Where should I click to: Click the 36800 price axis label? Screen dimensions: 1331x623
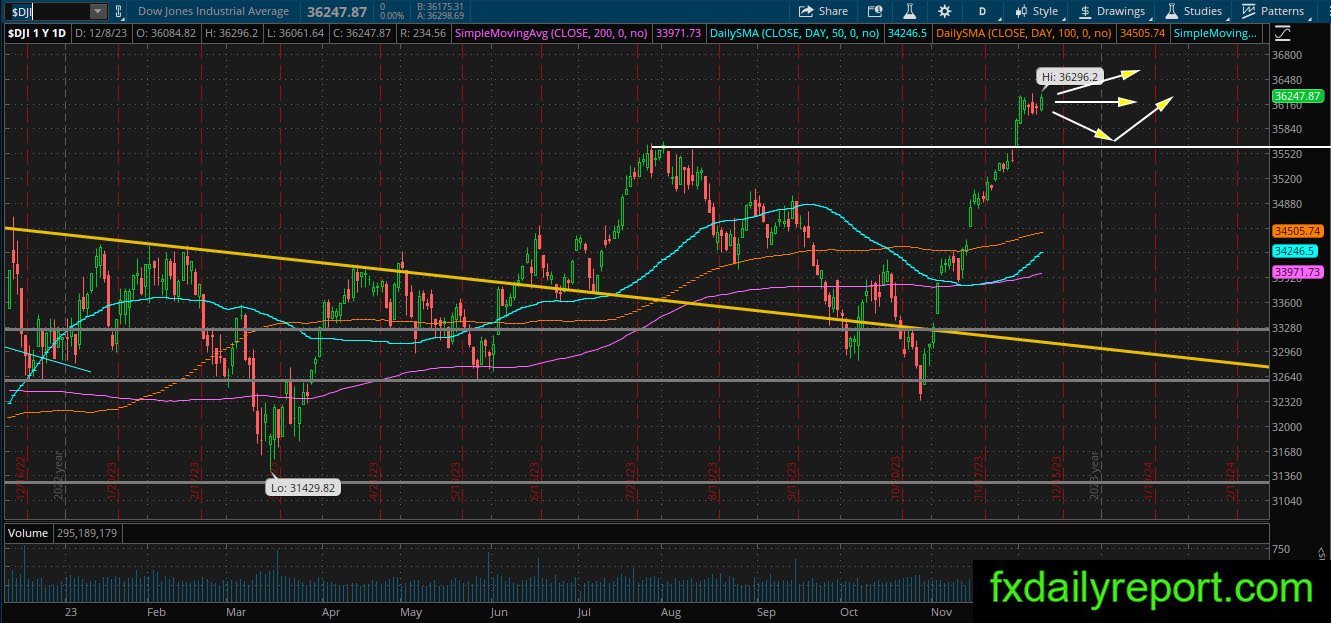point(1287,55)
